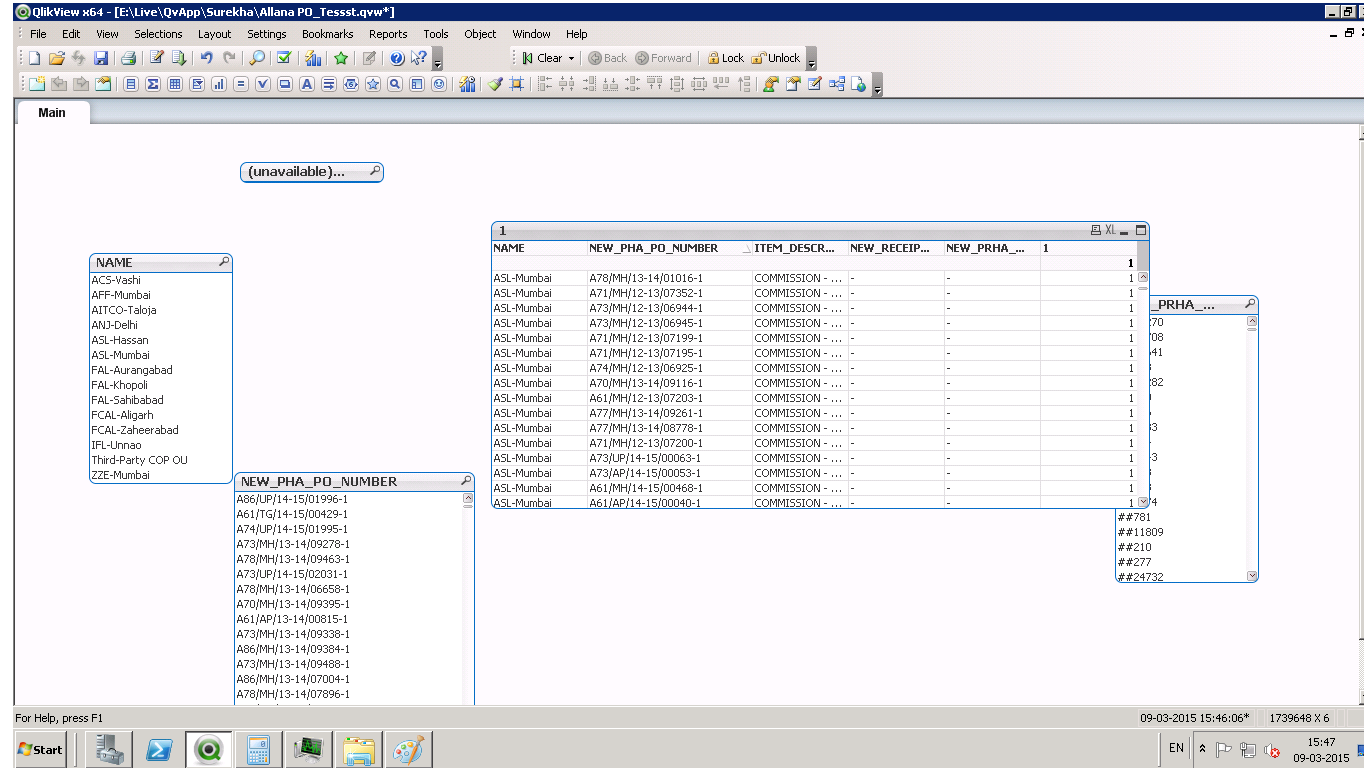Image resolution: width=1364 pixels, height=768 pixels.
Task: Click the NEW_PHA_PO_NUMBER list box scrollbar
Action: click(467, 600)
